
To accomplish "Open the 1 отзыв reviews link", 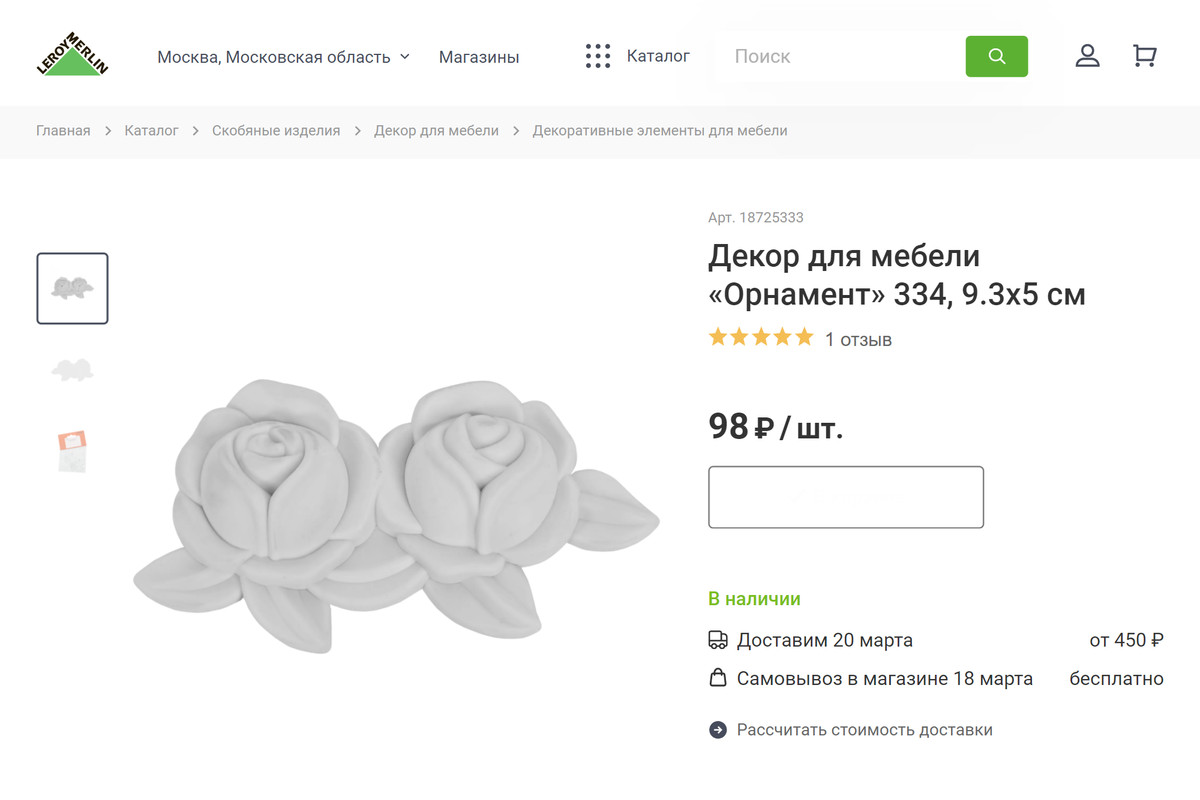I will pyautogui.click(x=858, y=340).
